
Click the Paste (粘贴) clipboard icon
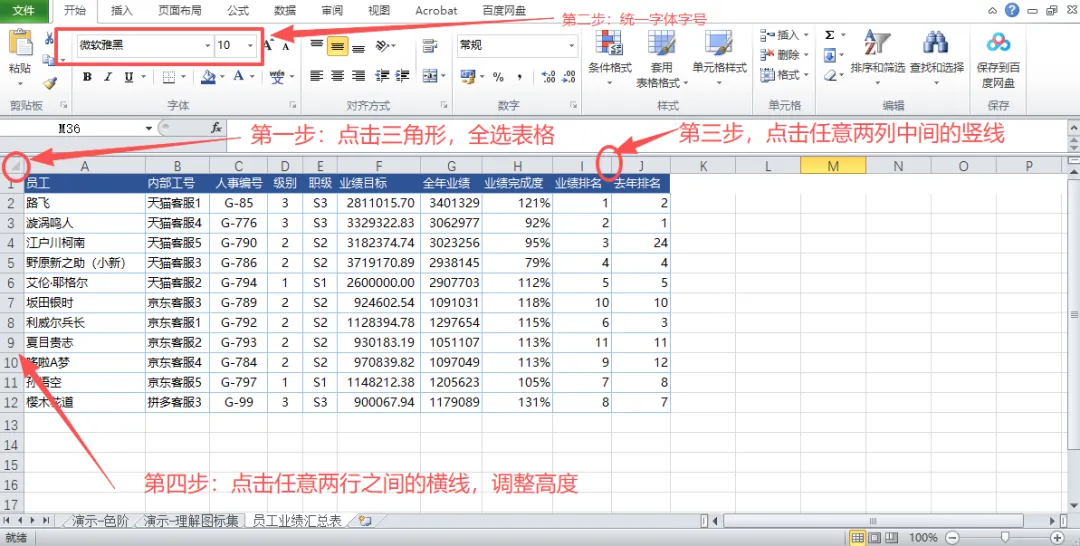20,43
